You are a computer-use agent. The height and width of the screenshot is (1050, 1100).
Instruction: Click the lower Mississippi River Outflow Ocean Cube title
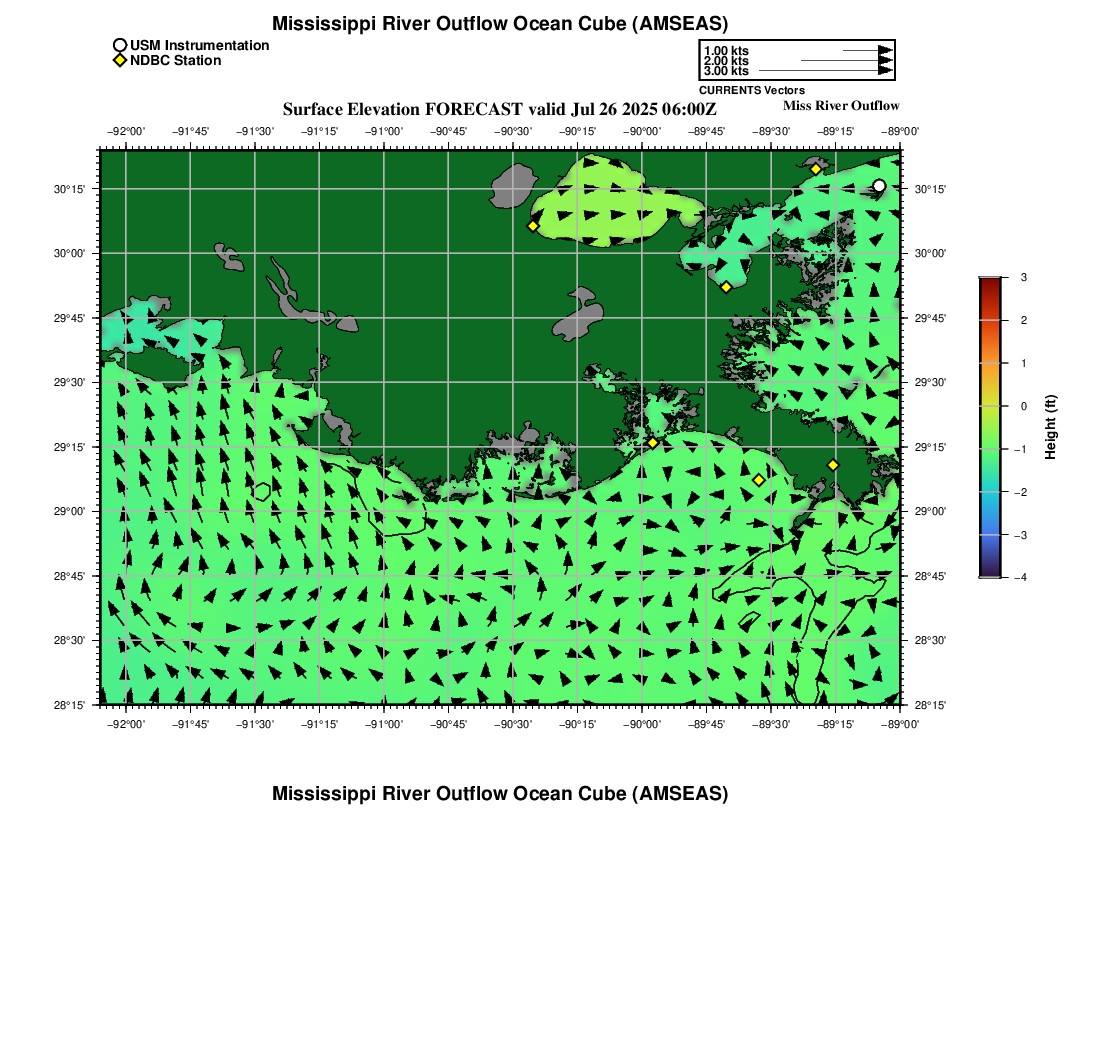pyautogui.click(x=500, y=794)
